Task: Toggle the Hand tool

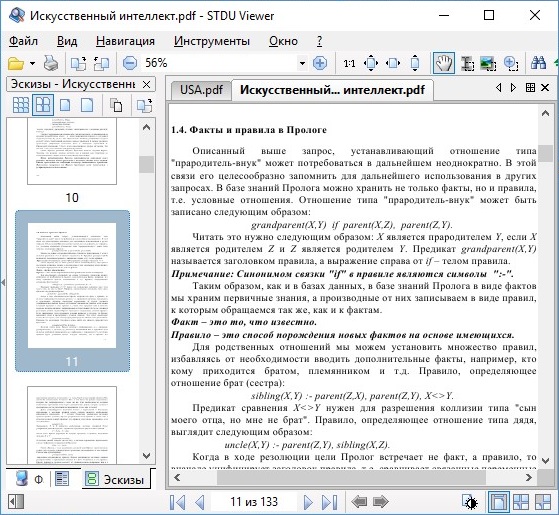Action: tap(444, 63)
